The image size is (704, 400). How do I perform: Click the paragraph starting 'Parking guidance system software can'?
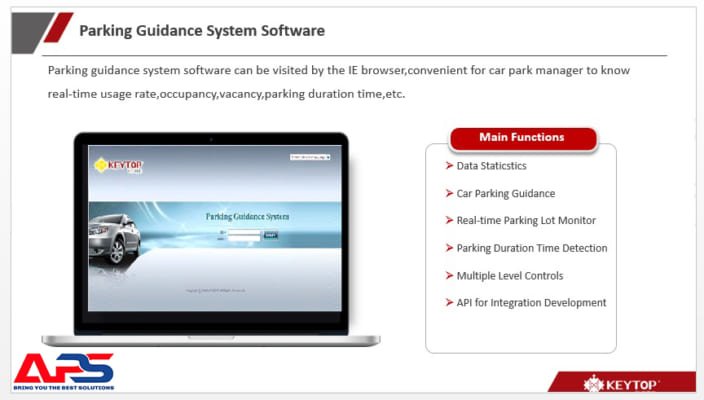pos(339,82)
